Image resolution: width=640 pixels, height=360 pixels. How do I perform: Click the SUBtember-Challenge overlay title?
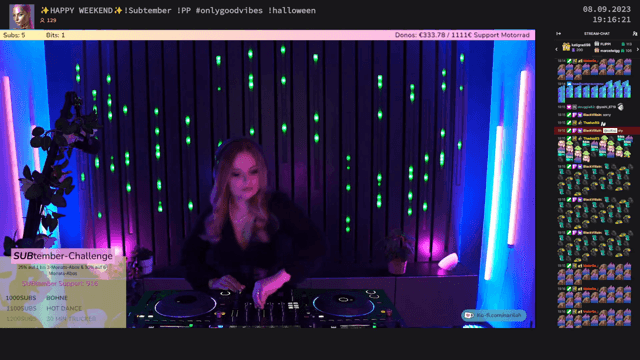[63, 256]
